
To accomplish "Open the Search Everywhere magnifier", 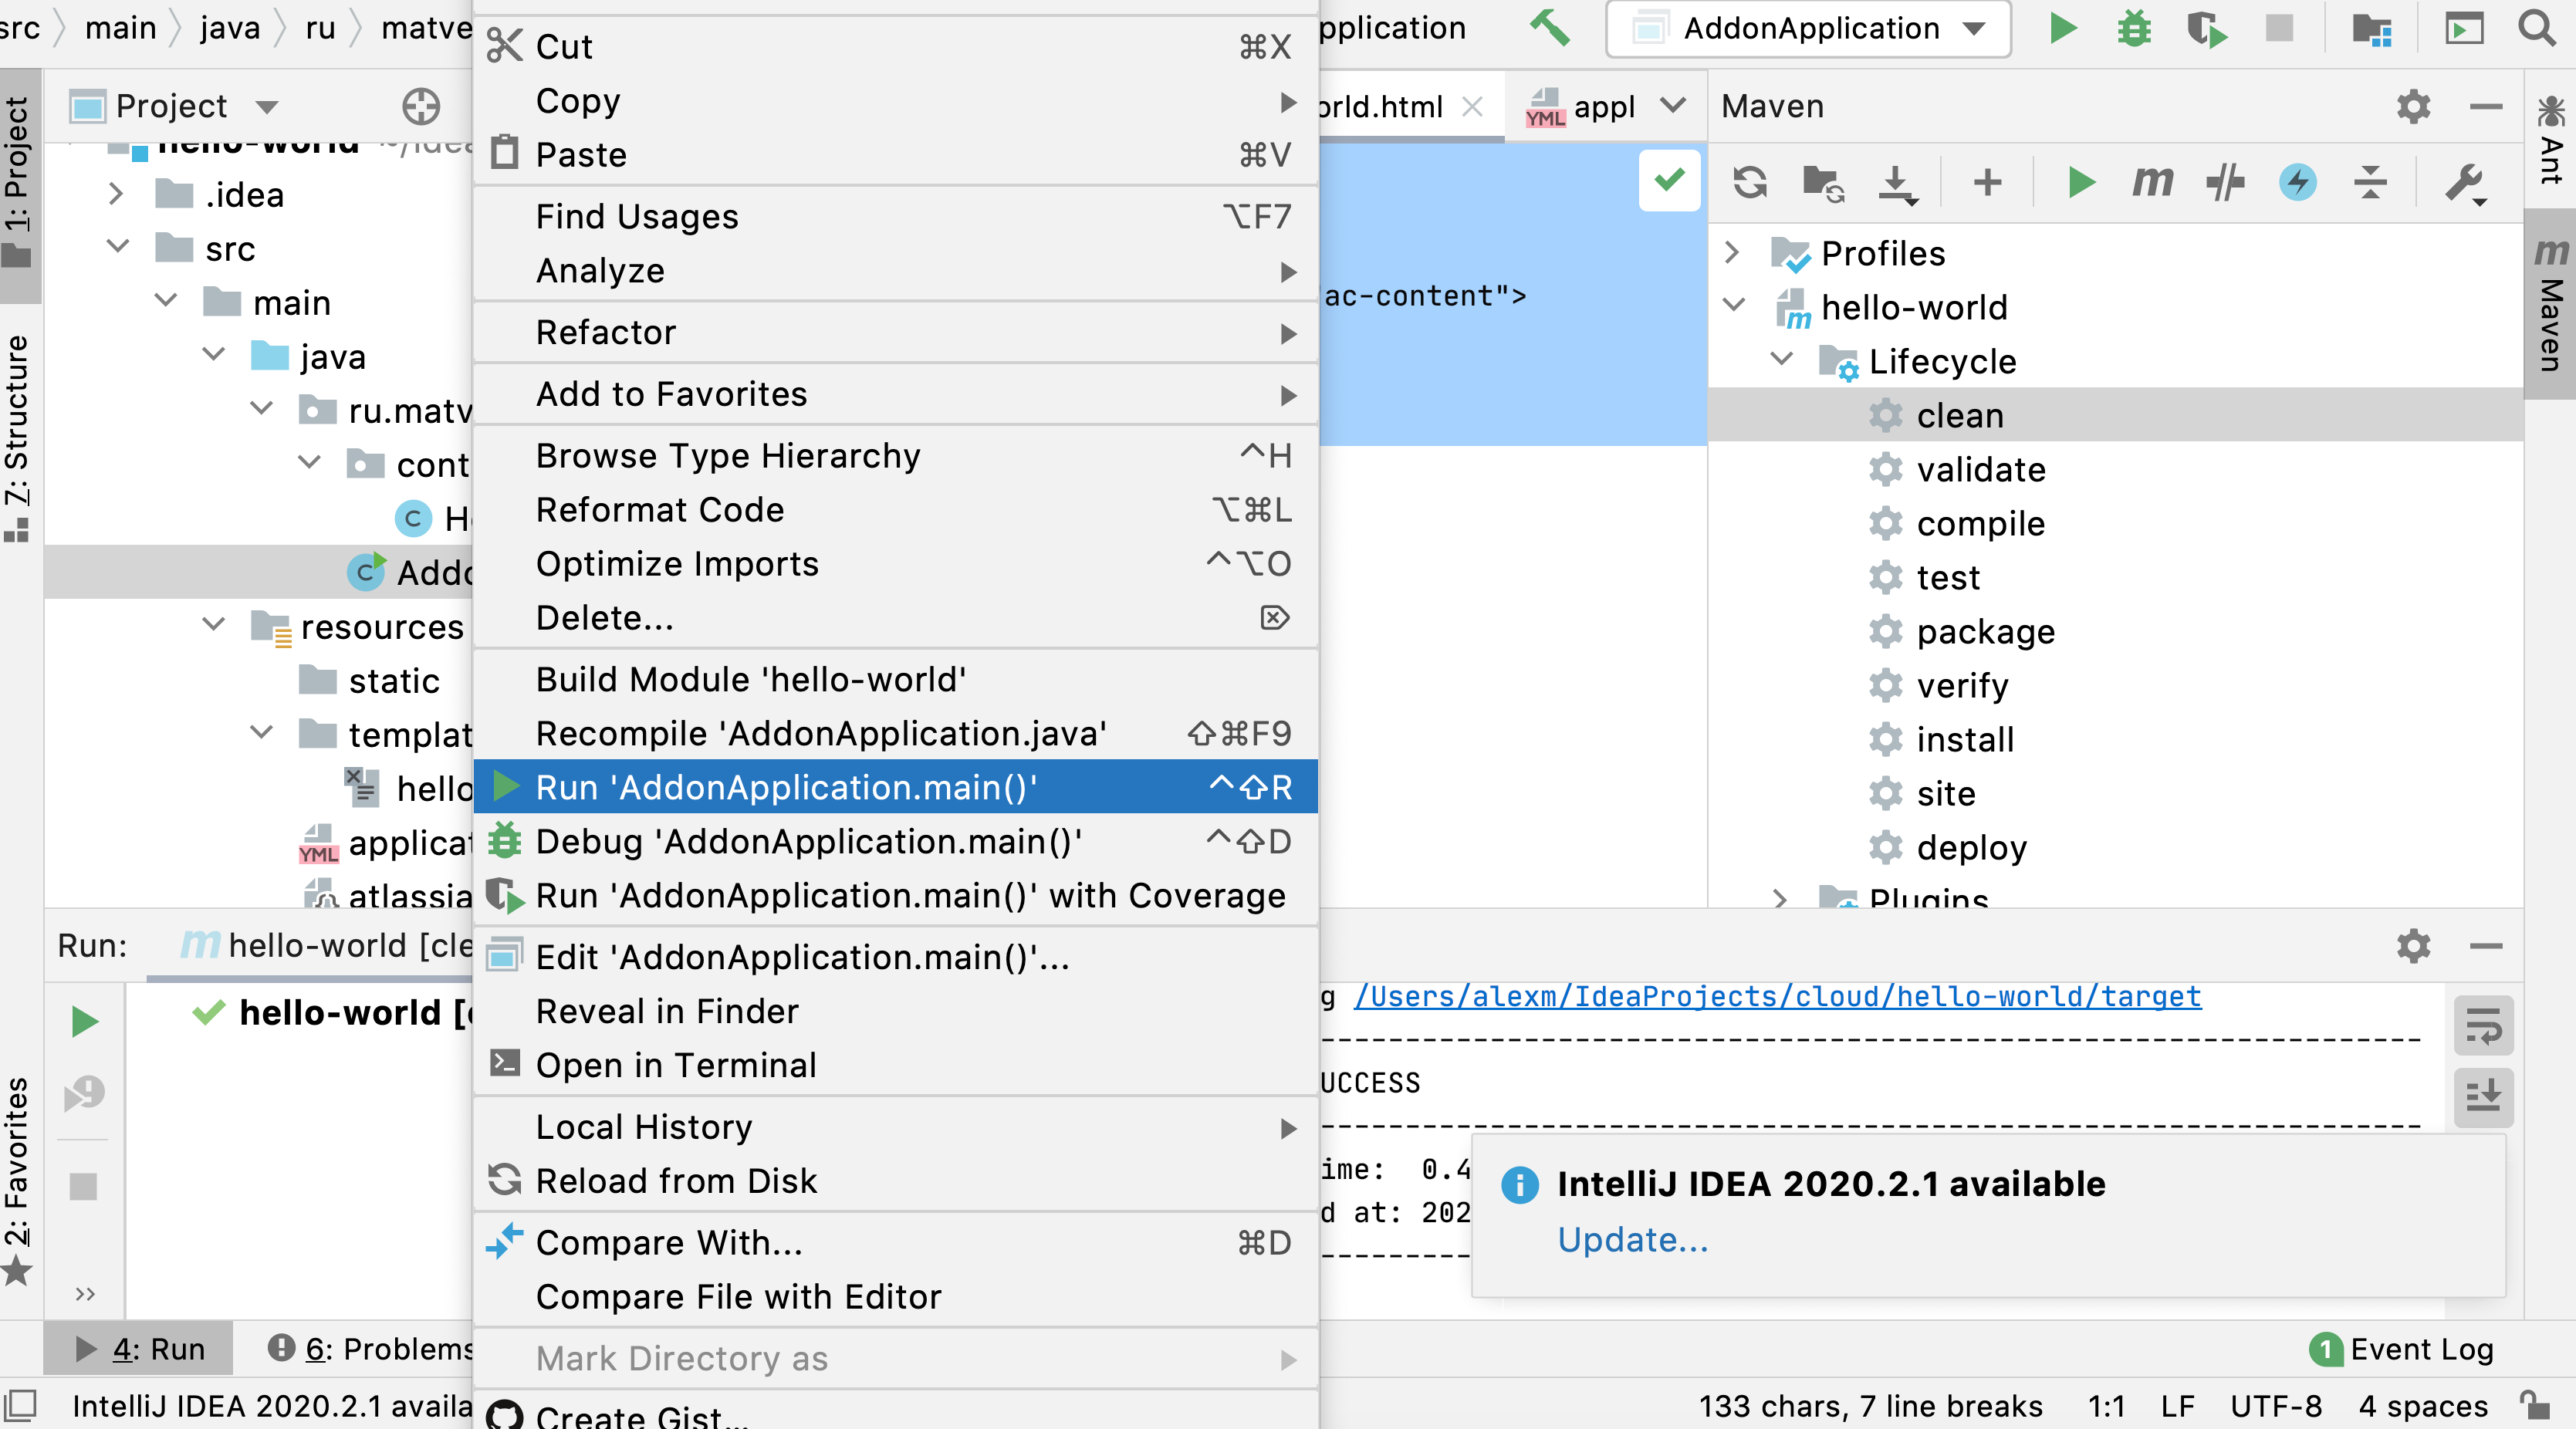I will pos(2537,28).
